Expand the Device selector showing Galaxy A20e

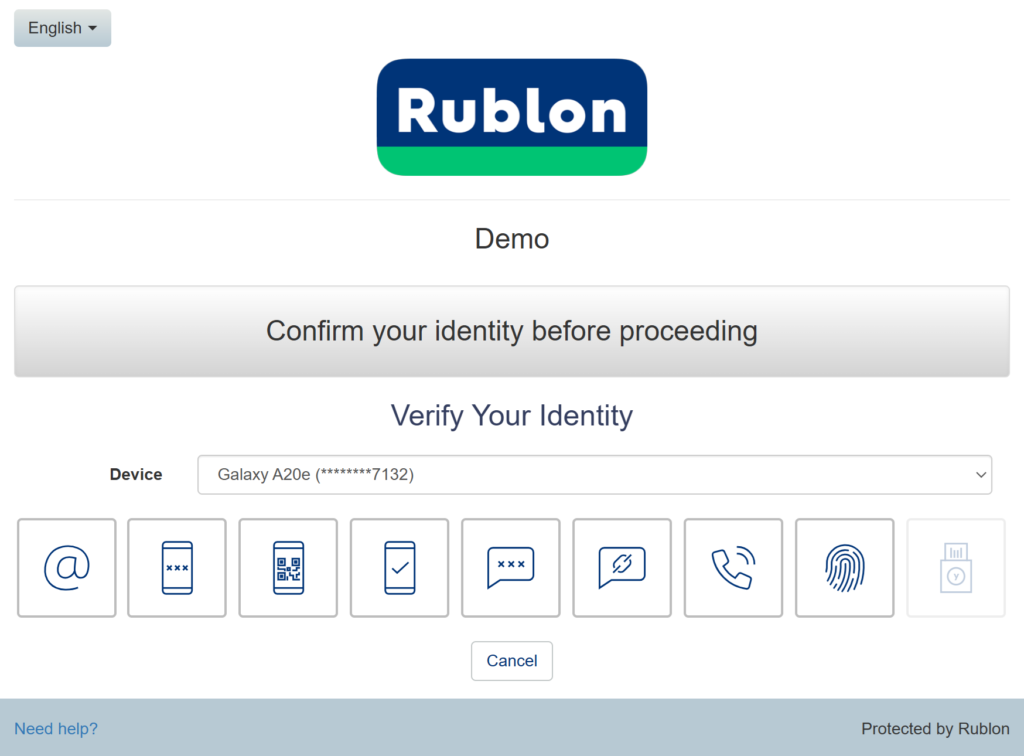[594, 475]
